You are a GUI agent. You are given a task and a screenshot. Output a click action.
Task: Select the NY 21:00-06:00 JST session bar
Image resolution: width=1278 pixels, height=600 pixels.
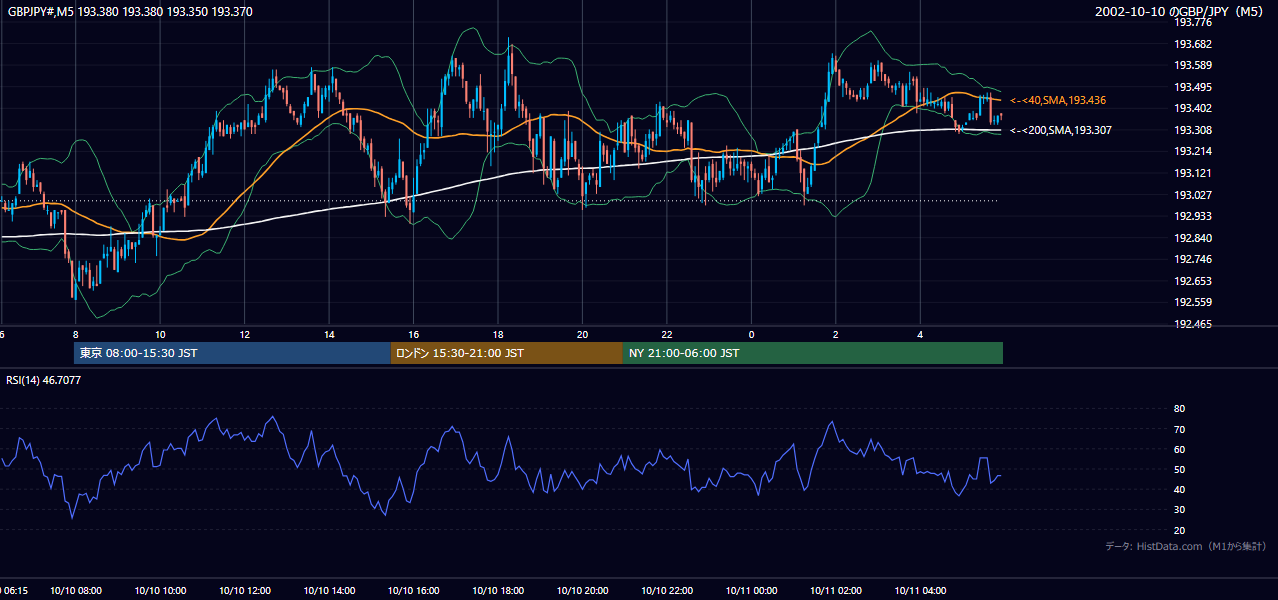(x=813, y=353)
